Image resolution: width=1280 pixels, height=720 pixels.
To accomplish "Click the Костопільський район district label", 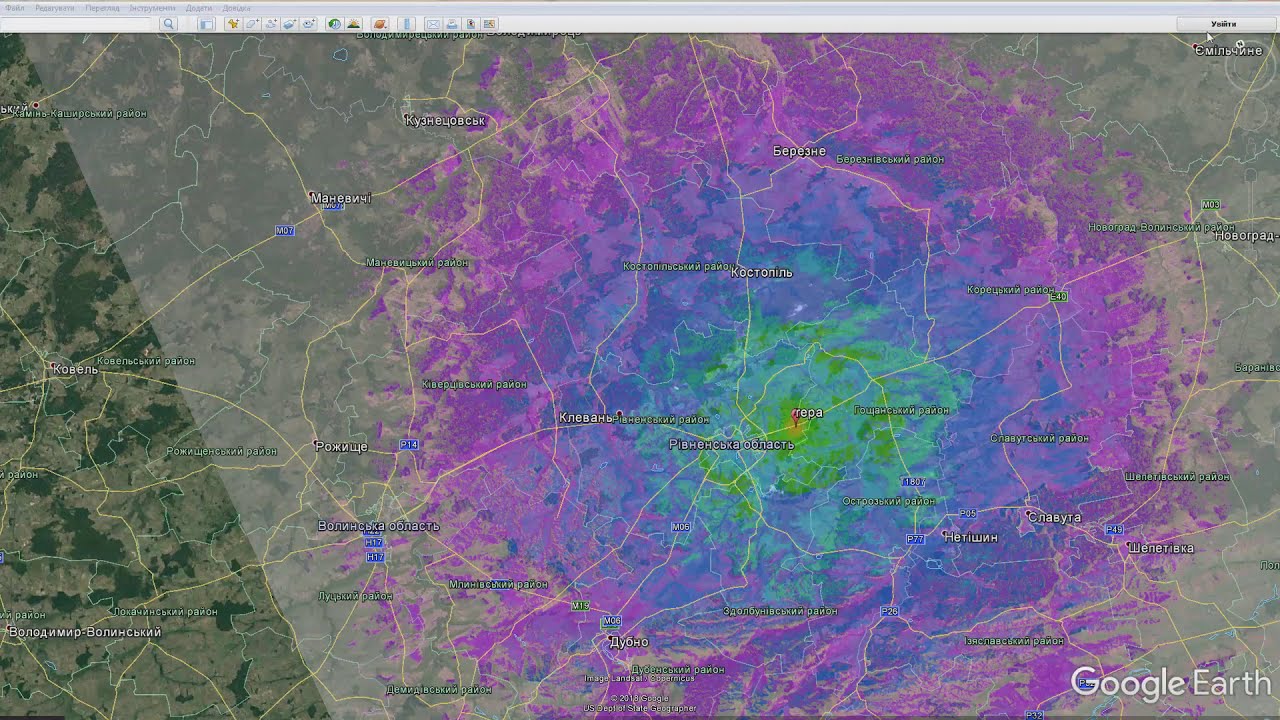I will 677,266.
